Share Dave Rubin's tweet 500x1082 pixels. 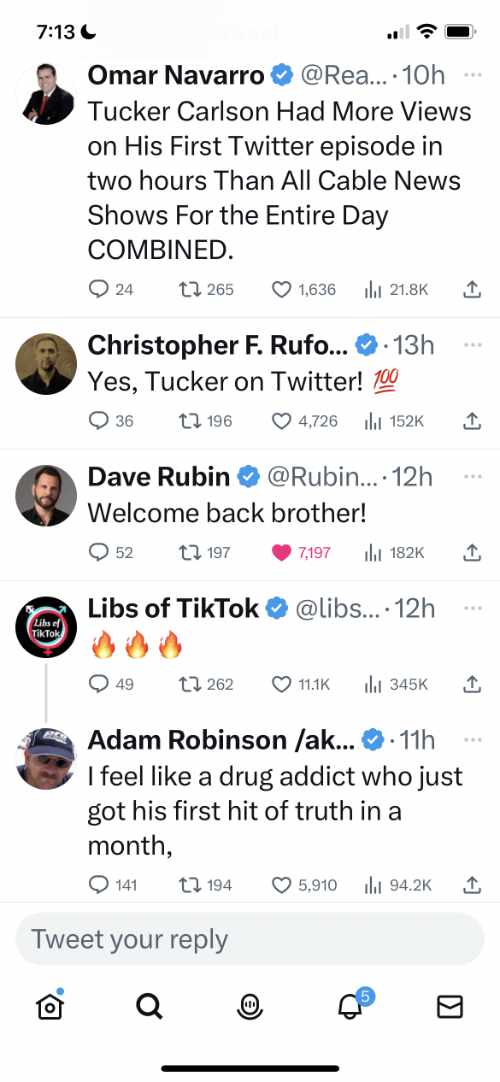point(471,552)
